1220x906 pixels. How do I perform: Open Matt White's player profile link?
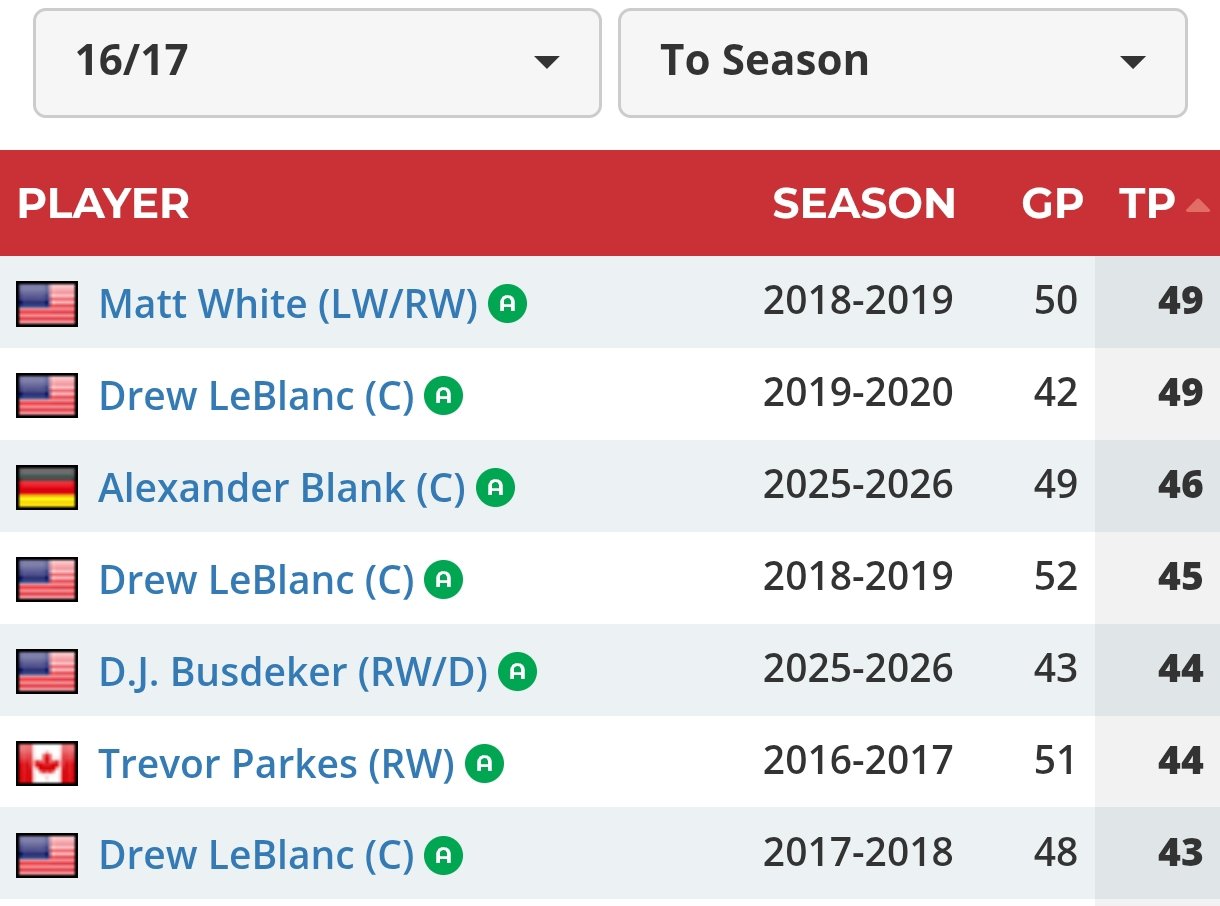(x=288, y=303)
